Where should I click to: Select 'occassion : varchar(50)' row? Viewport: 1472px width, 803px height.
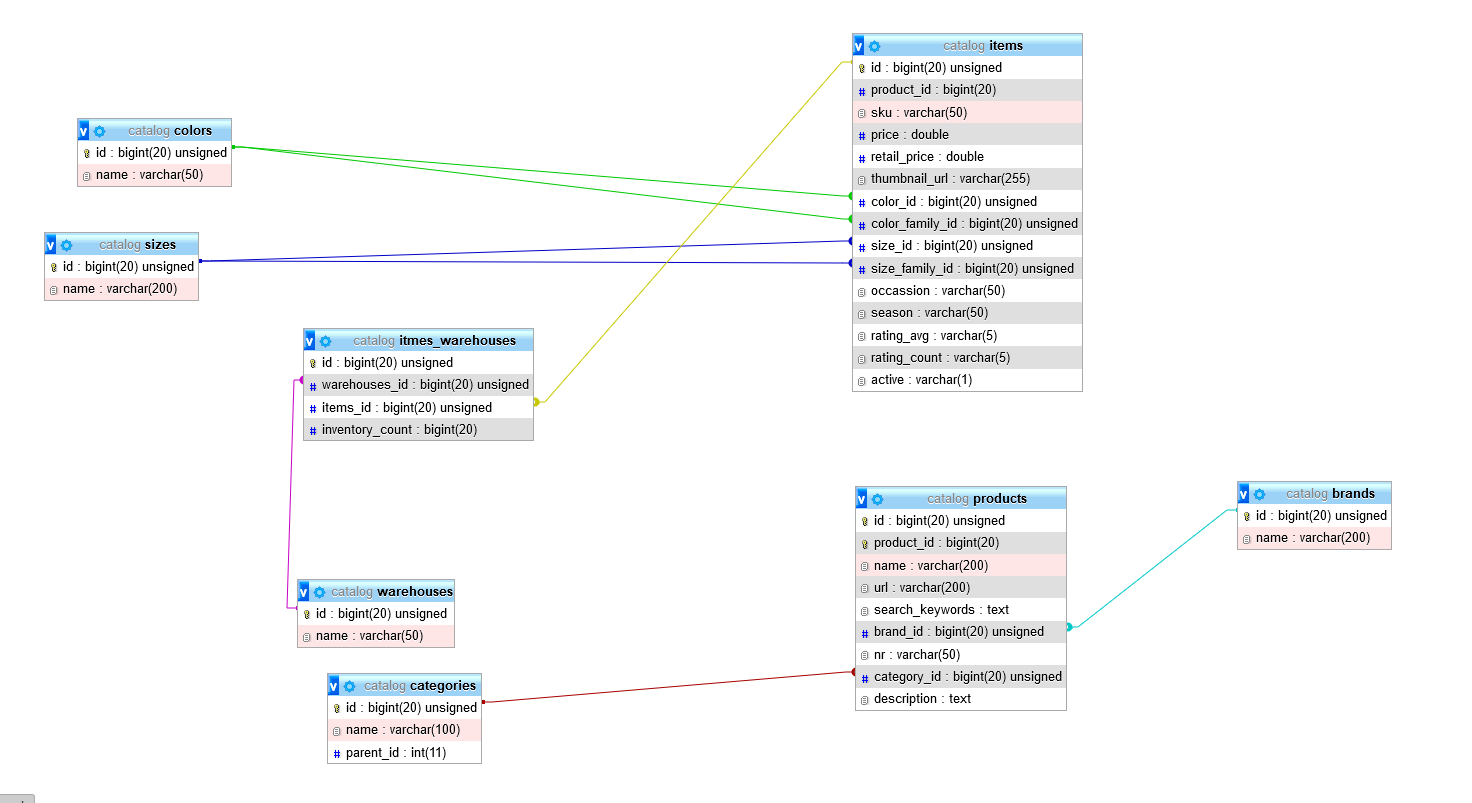(967, 291)
